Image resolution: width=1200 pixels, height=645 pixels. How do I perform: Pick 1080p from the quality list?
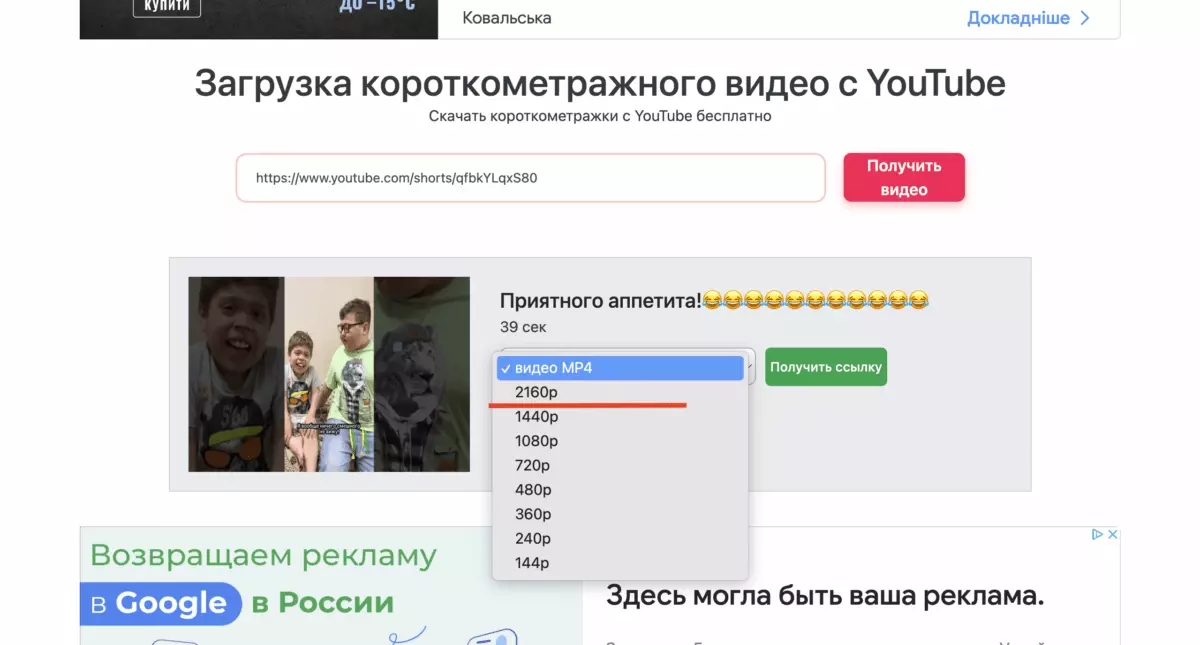tap(621, 441)
